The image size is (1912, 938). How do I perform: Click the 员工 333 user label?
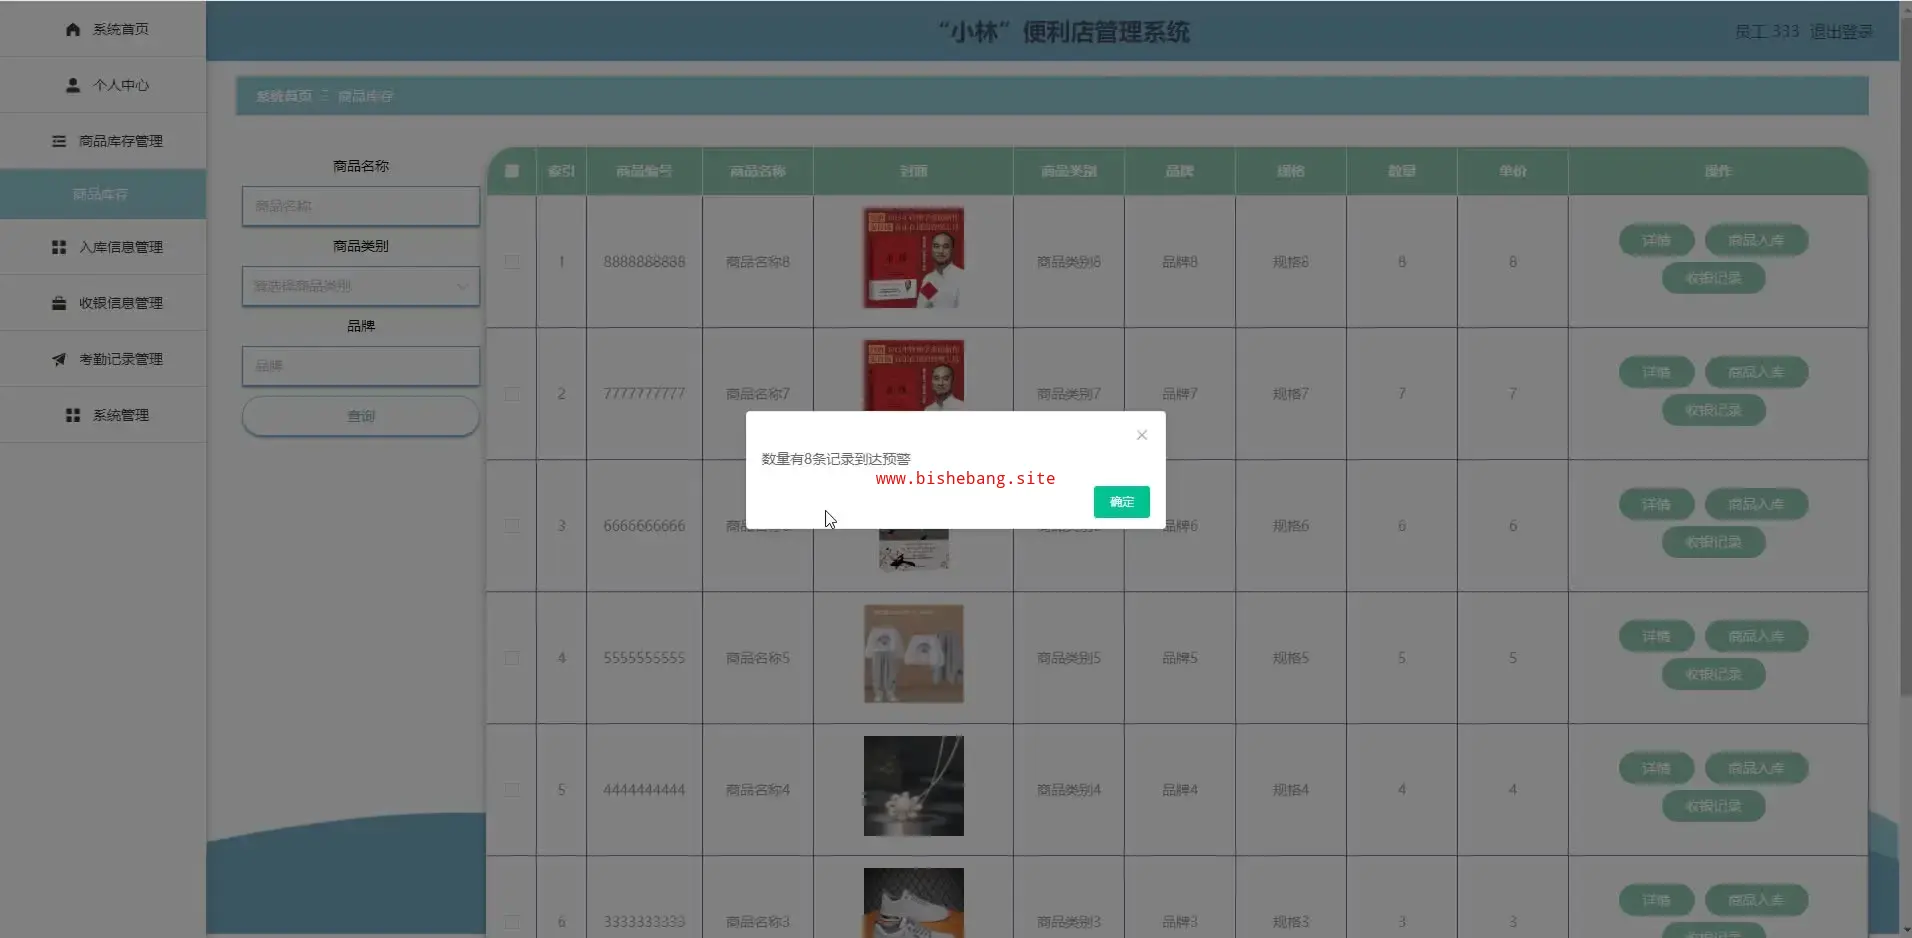[1767, 32]
